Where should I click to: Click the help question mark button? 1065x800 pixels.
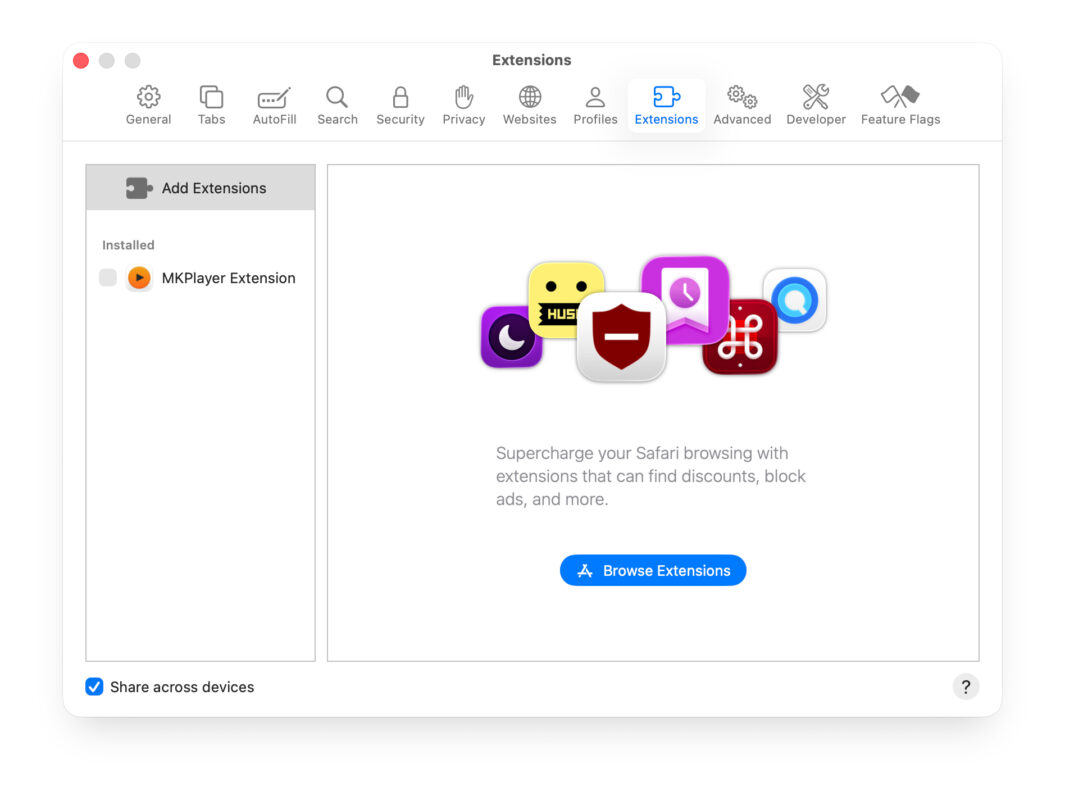965,687
